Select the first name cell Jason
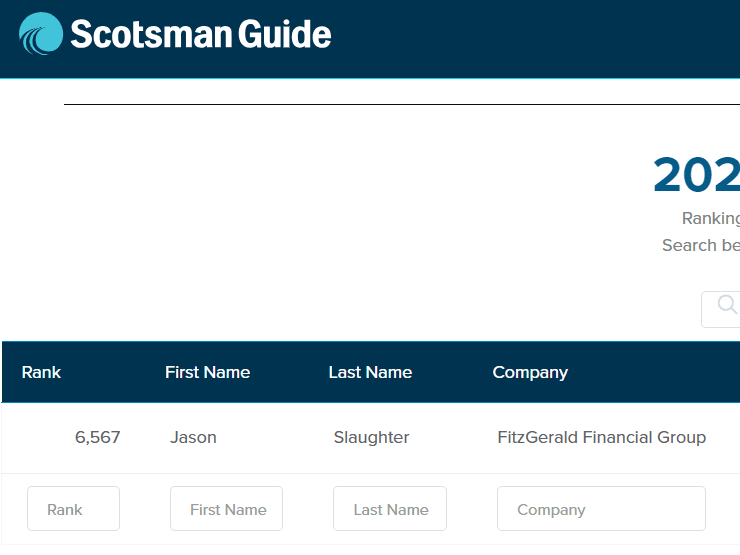Screen dimensions: 740x555 point(193,437)
